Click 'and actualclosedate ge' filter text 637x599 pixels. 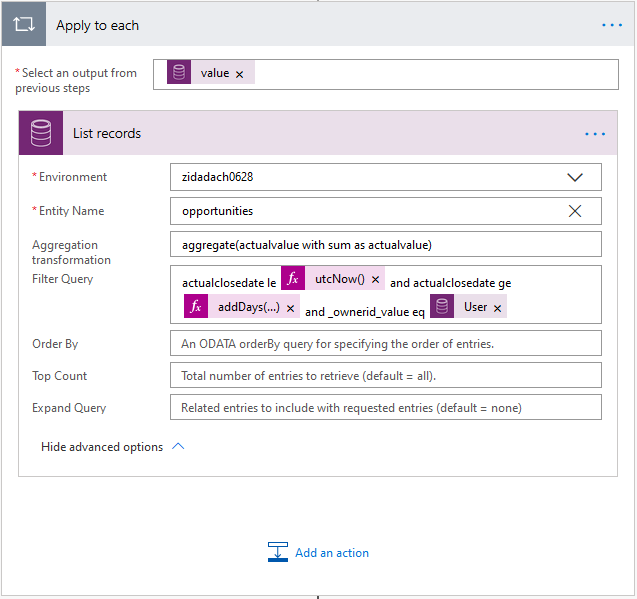click(x=451, y=283)
